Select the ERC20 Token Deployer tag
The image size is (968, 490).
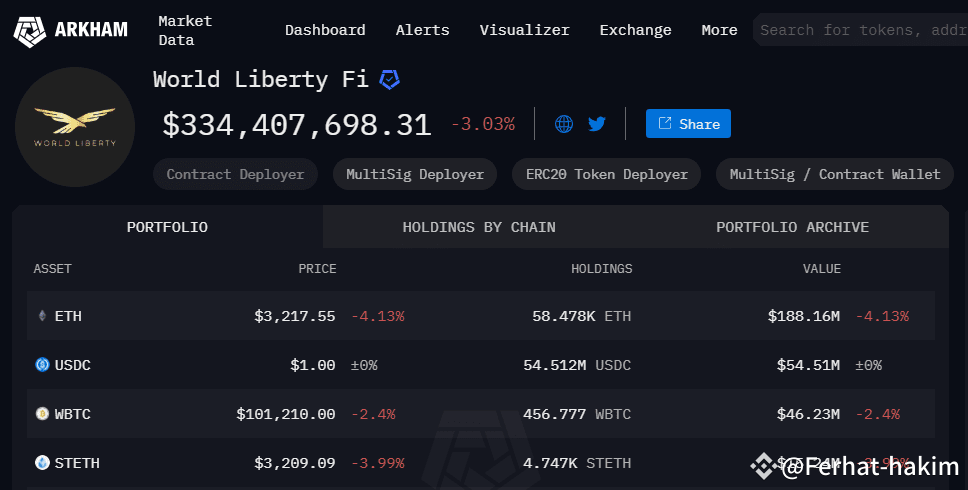coord(607,175)
